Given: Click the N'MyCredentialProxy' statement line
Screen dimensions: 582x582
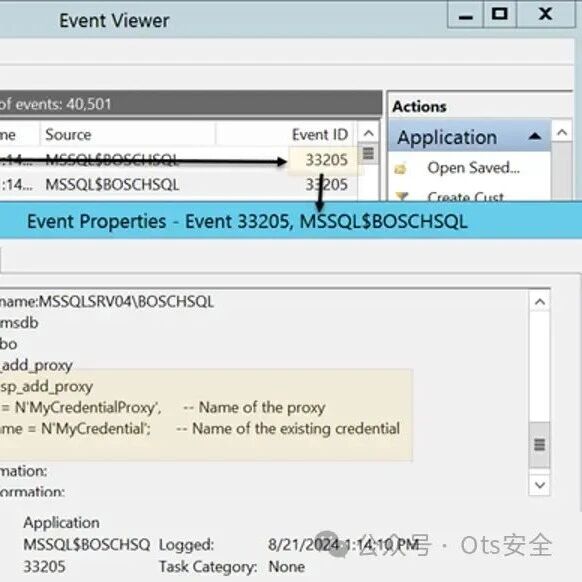Looking at the screenshot, I should [x=163, y=408].
